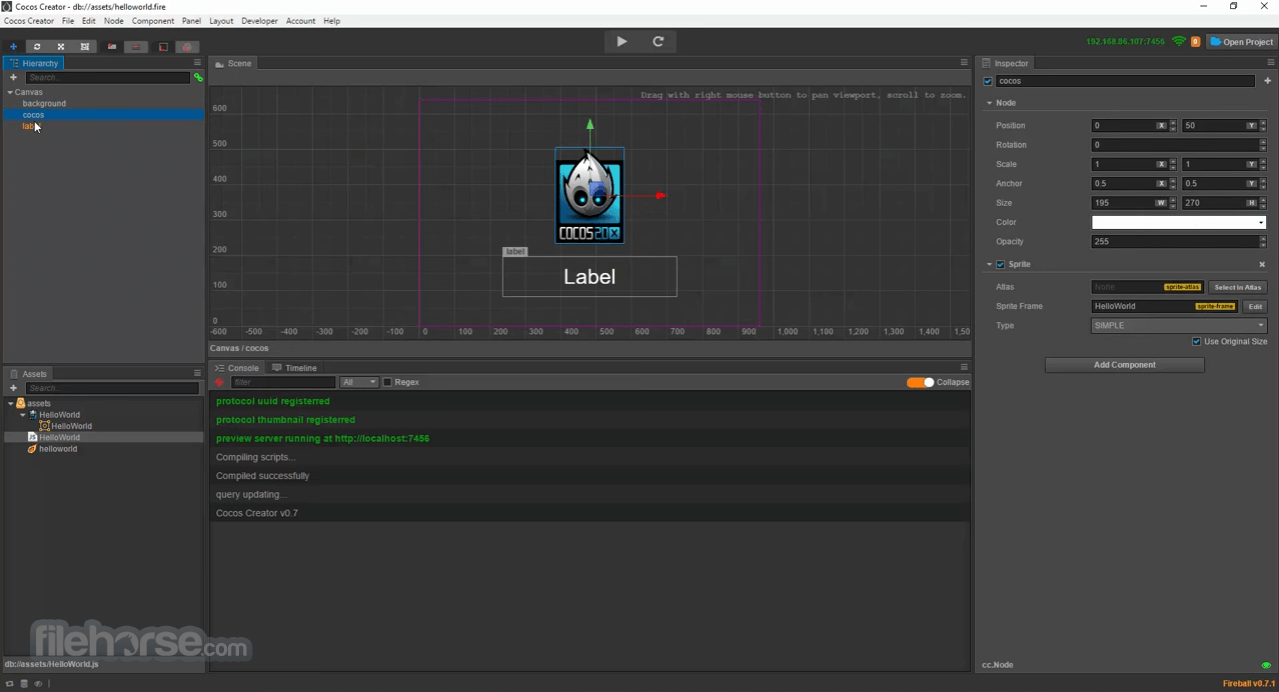Screen dimensions: 1279x692
Task: Select the Scale transform tool
Action: click(61, 47)
